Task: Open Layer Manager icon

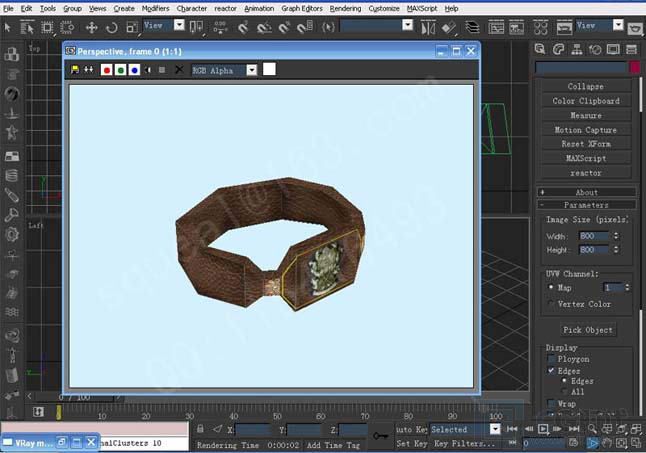Action: tap(472, 28)
